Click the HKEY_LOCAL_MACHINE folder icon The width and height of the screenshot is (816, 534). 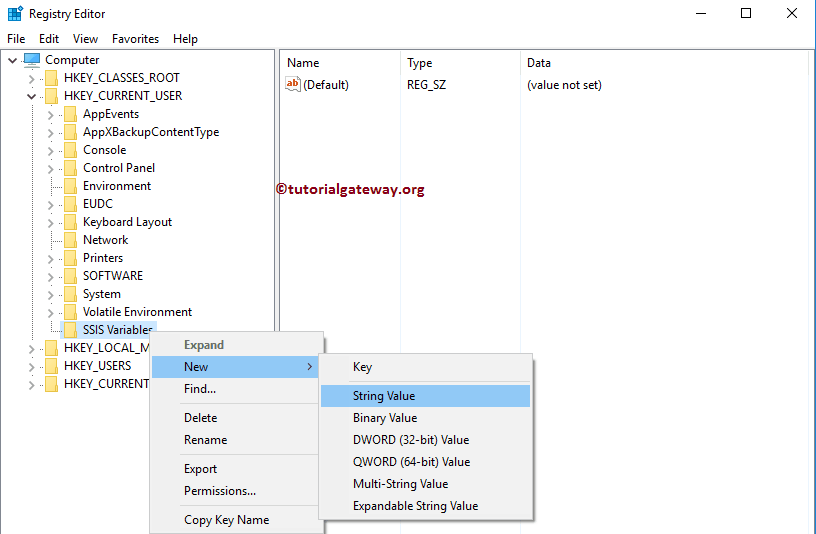[52, 348]
